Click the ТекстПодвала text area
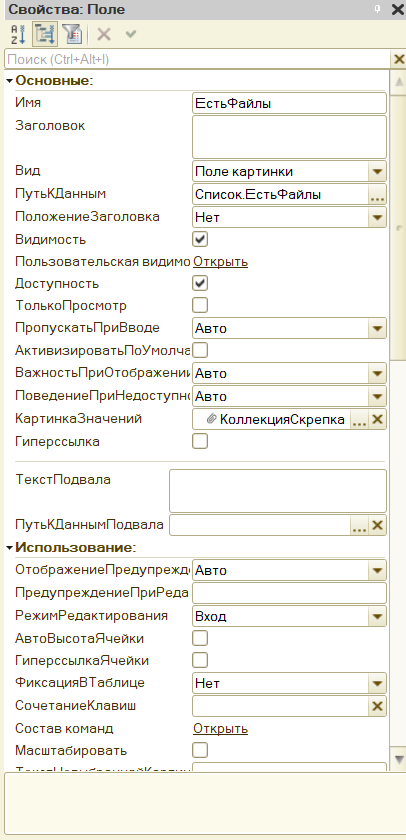406x840 pixels. (277, 491)
